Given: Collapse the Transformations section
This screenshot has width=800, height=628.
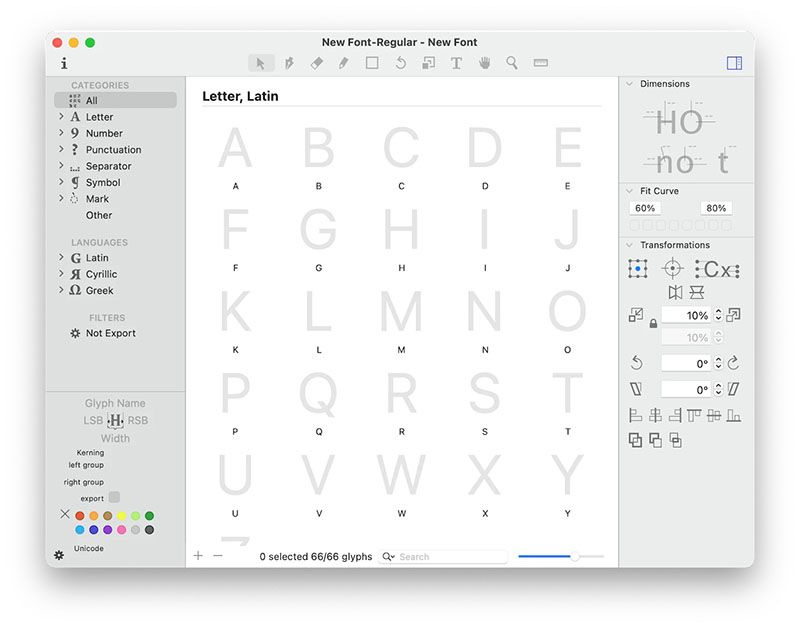Looking at the screenshot, I should pos(630,245).
